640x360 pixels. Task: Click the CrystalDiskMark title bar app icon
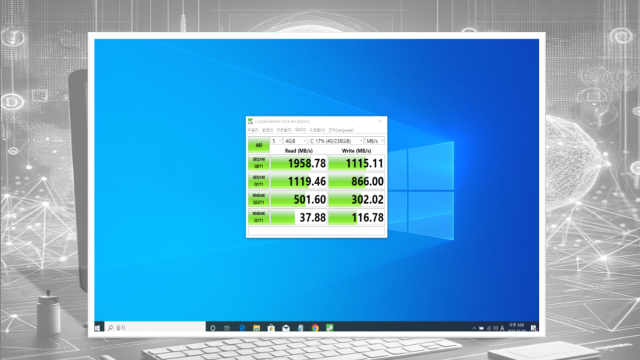click(x=250, y=121)
